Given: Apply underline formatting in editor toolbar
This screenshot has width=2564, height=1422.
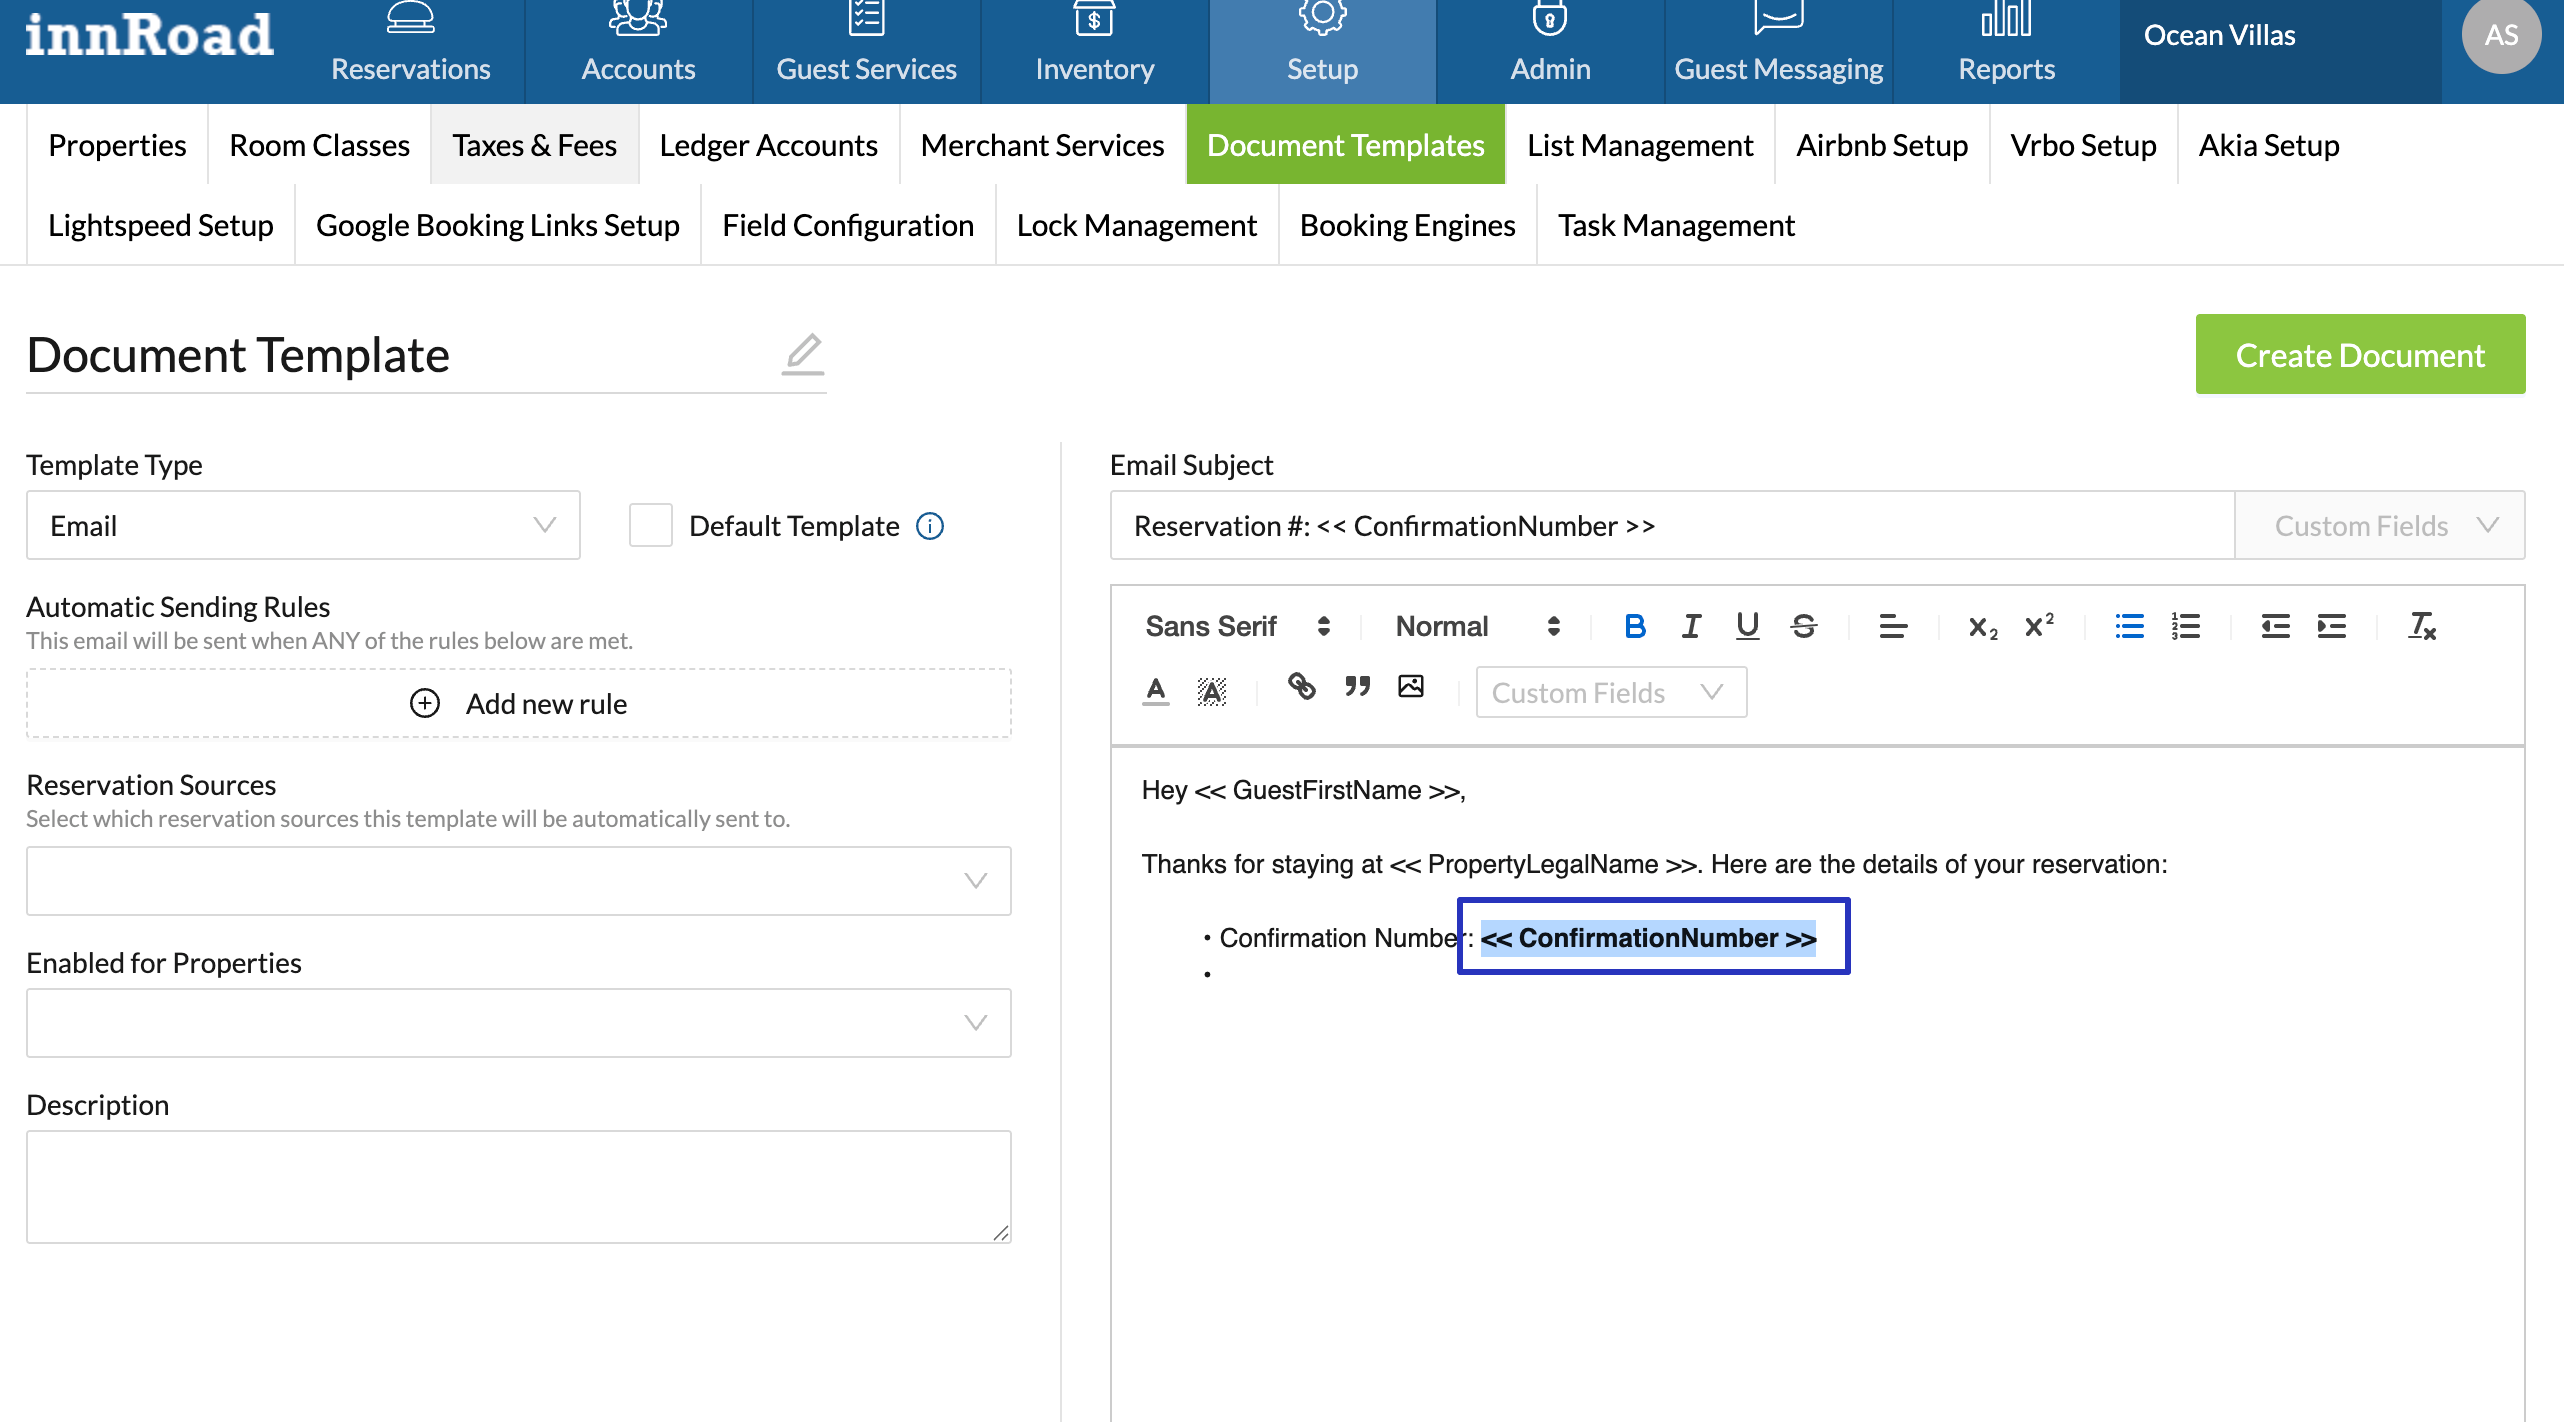Looking at the screenshot, I should (x=1747, y=627).
